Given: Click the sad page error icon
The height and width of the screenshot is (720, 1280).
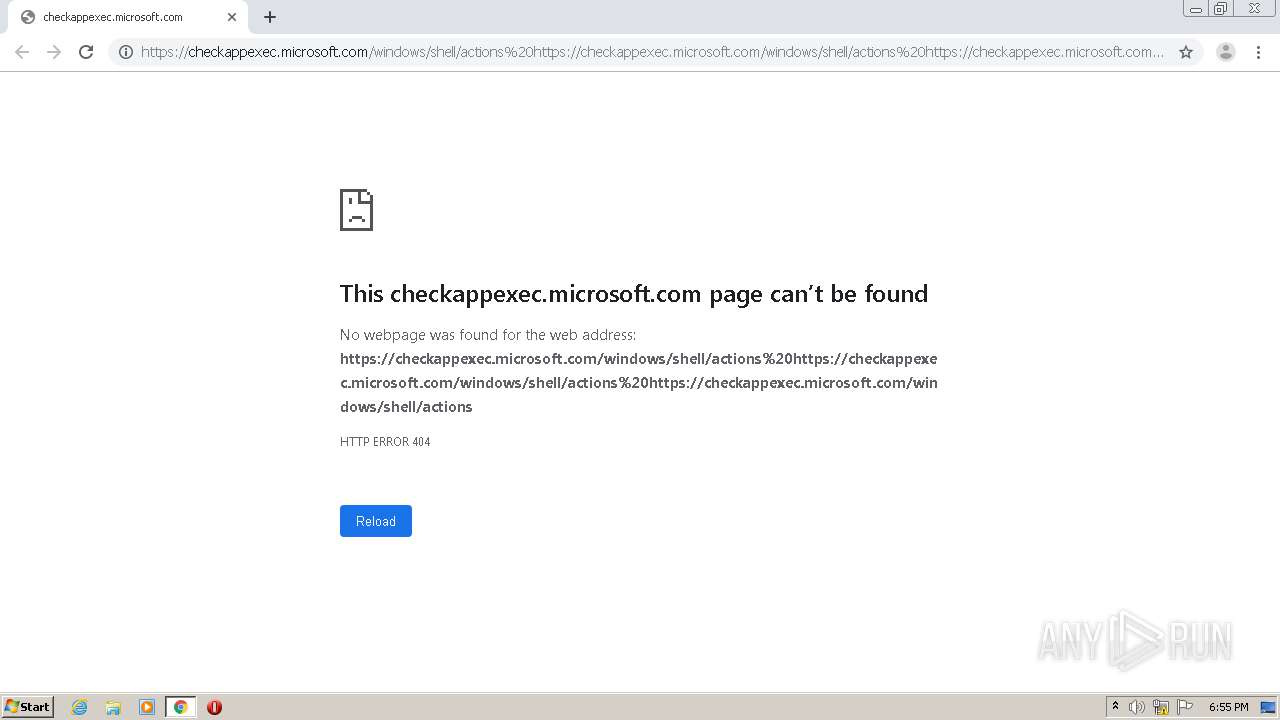Looking at the screenshot, I should (x=356, y=210).
